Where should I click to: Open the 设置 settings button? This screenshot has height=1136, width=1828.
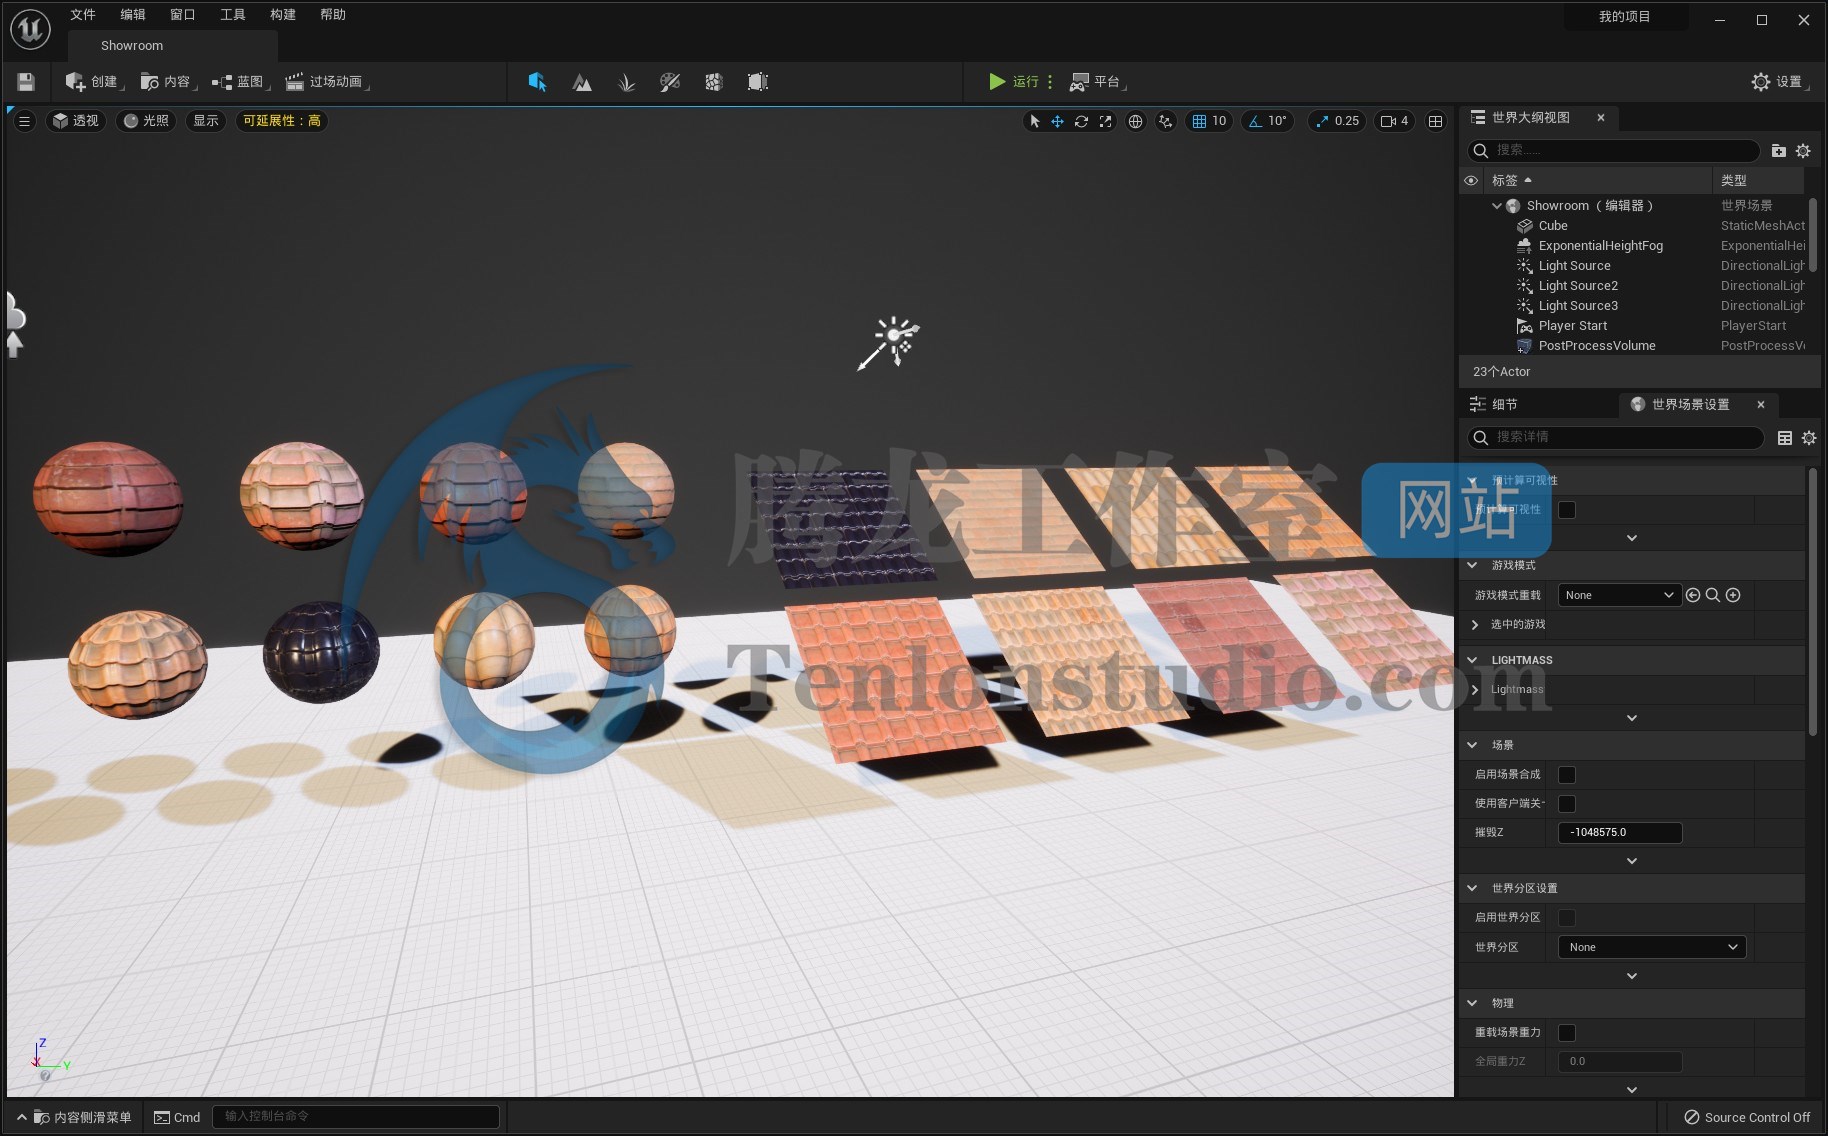tap(1780, 82)
